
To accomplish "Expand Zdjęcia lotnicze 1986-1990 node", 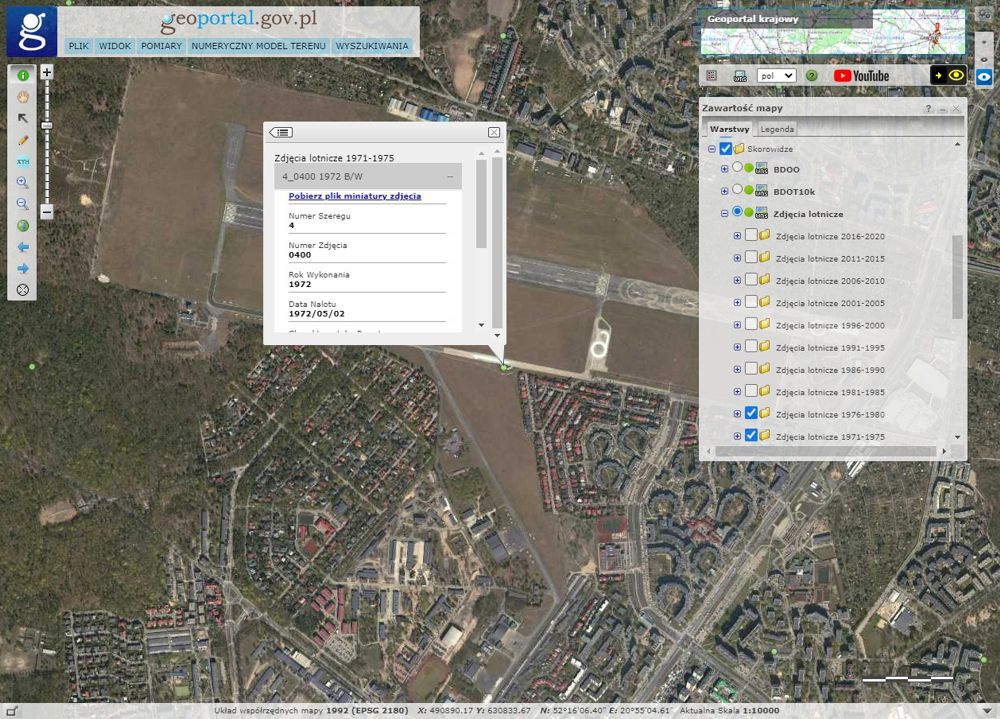I will 737,370.
